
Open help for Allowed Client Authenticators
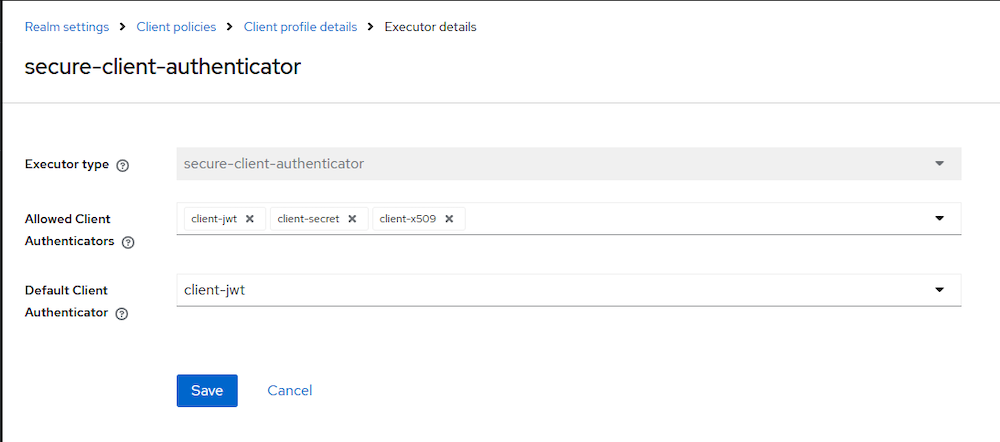coord(128,242)
